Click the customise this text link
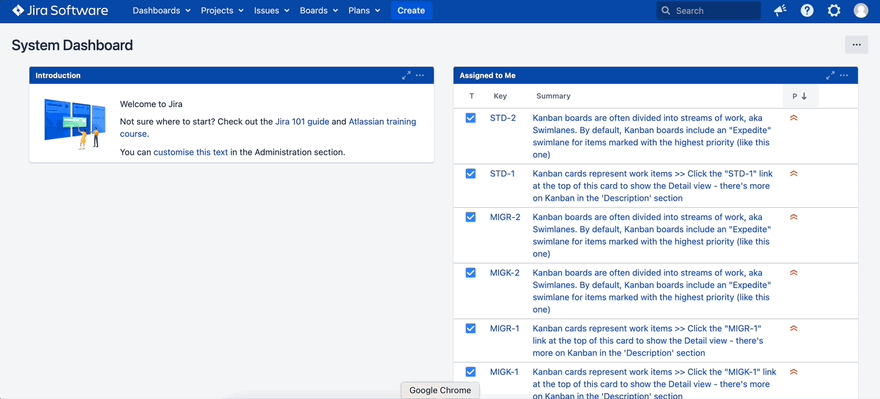The width and height of the screenshot is (880, 399). point(191,152)
